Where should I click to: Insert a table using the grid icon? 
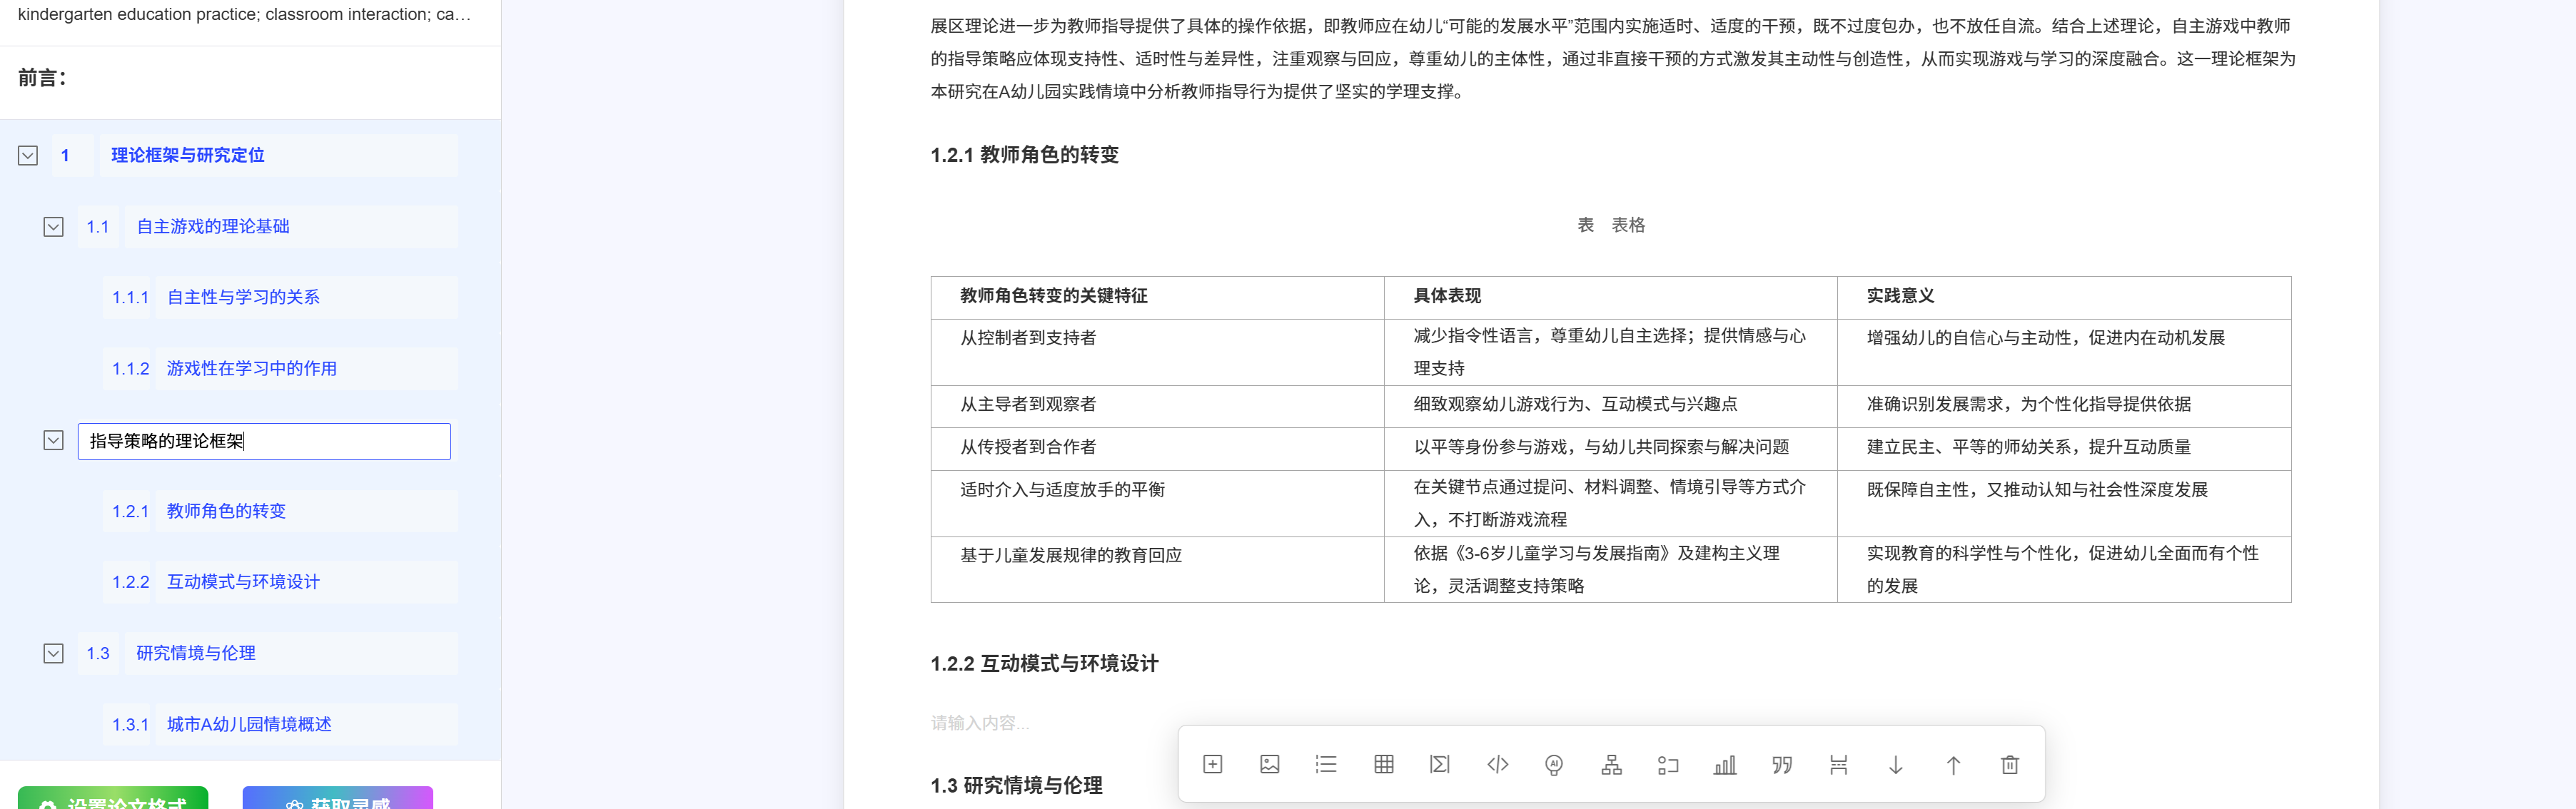[1383, 765]
